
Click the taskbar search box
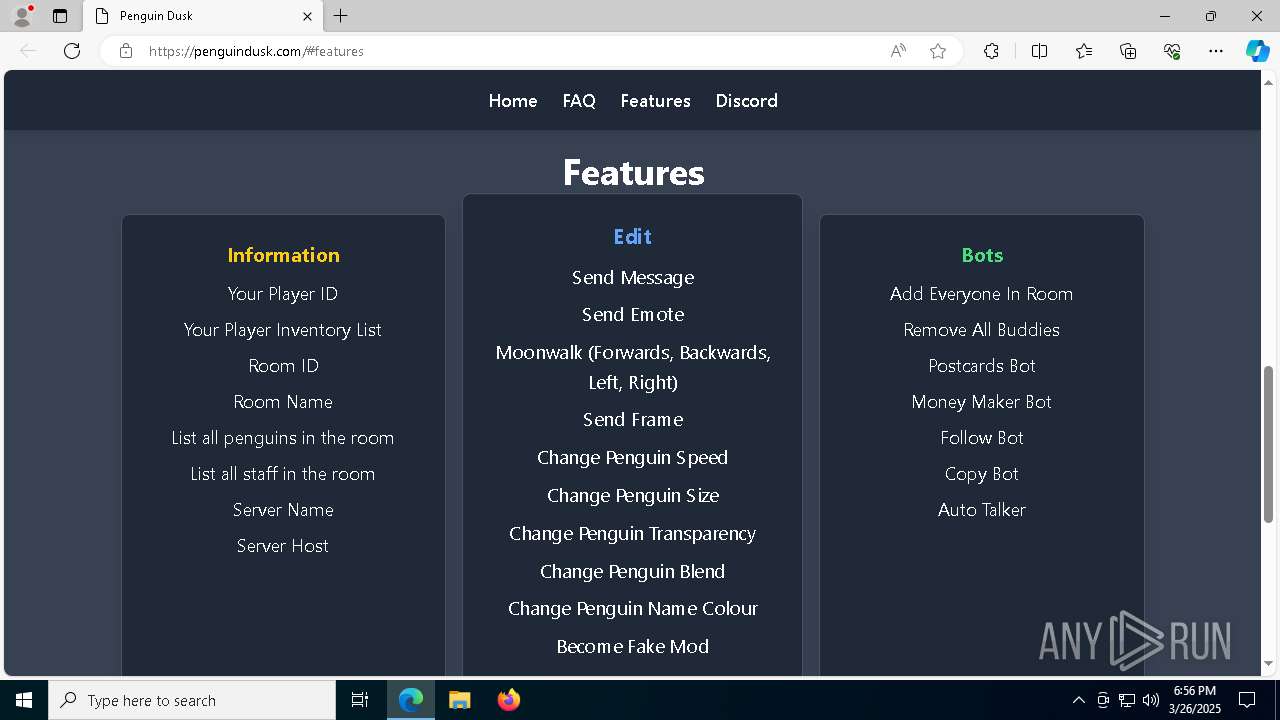[192, 700]
